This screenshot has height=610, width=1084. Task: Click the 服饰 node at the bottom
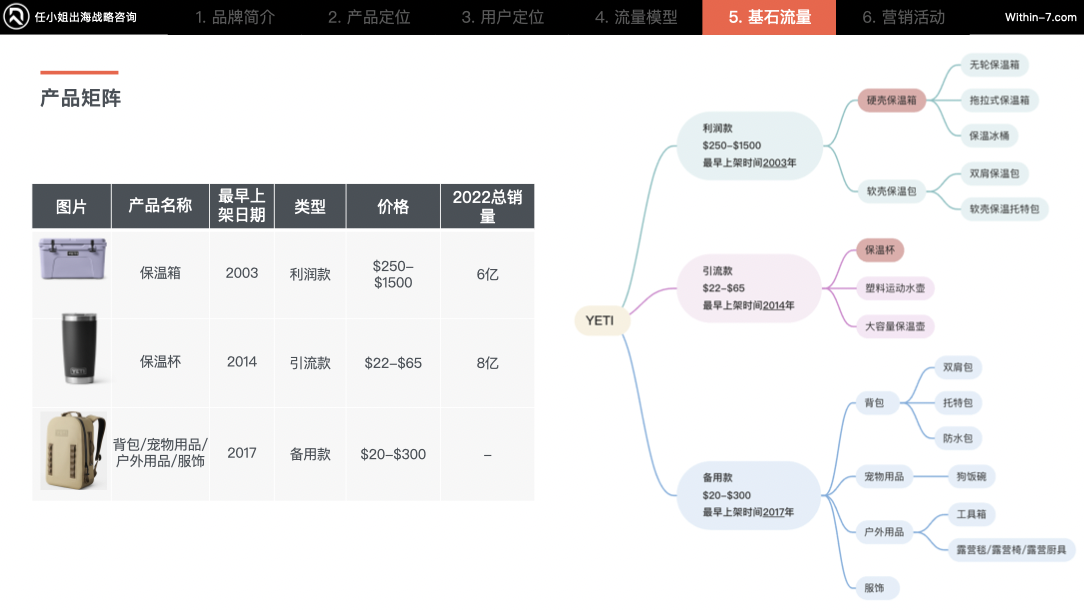click(876, 588)
